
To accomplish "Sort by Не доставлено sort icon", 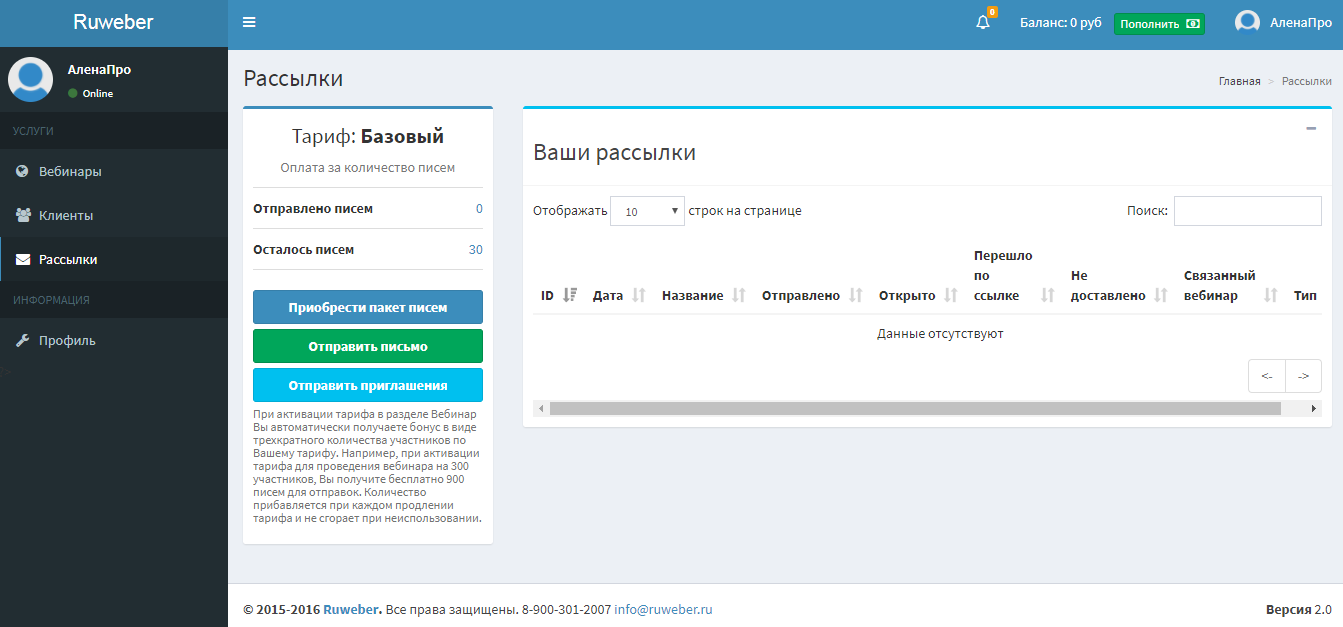I will (x=1161, y=295).
